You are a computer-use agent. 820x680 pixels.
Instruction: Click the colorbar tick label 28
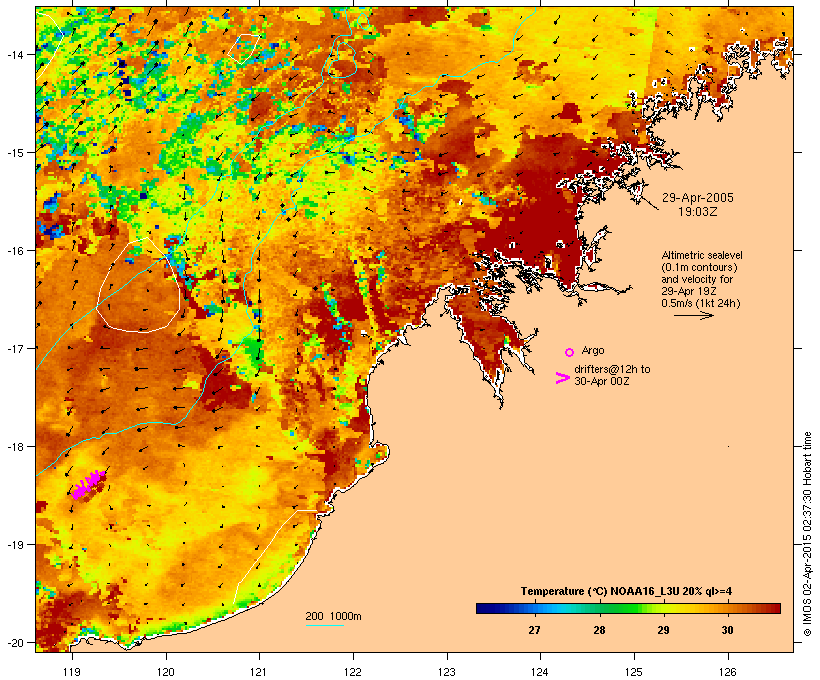tap(599, 630)
